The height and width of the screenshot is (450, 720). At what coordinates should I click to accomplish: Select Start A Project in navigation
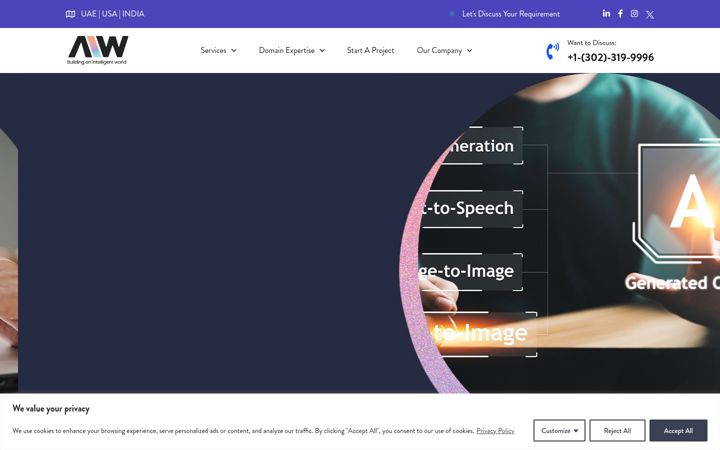[x=370, y=50]
